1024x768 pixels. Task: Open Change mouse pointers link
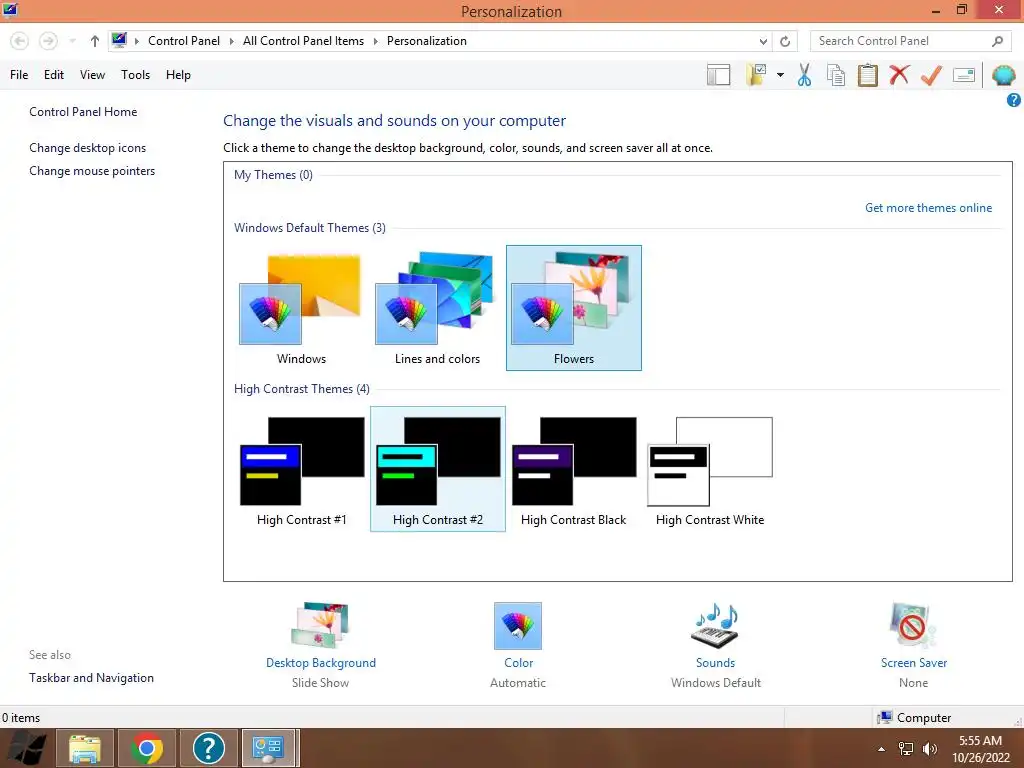coord(92,171)
